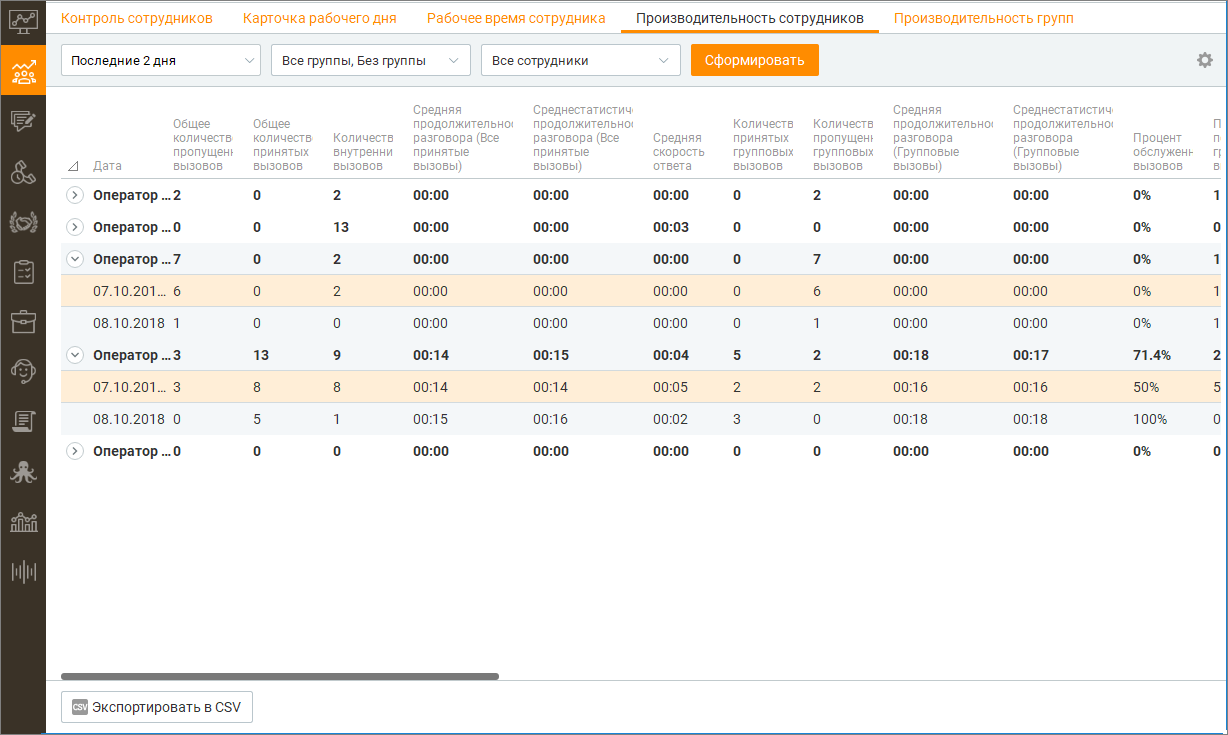Click the 00:03 average answer speed cell

671,227
